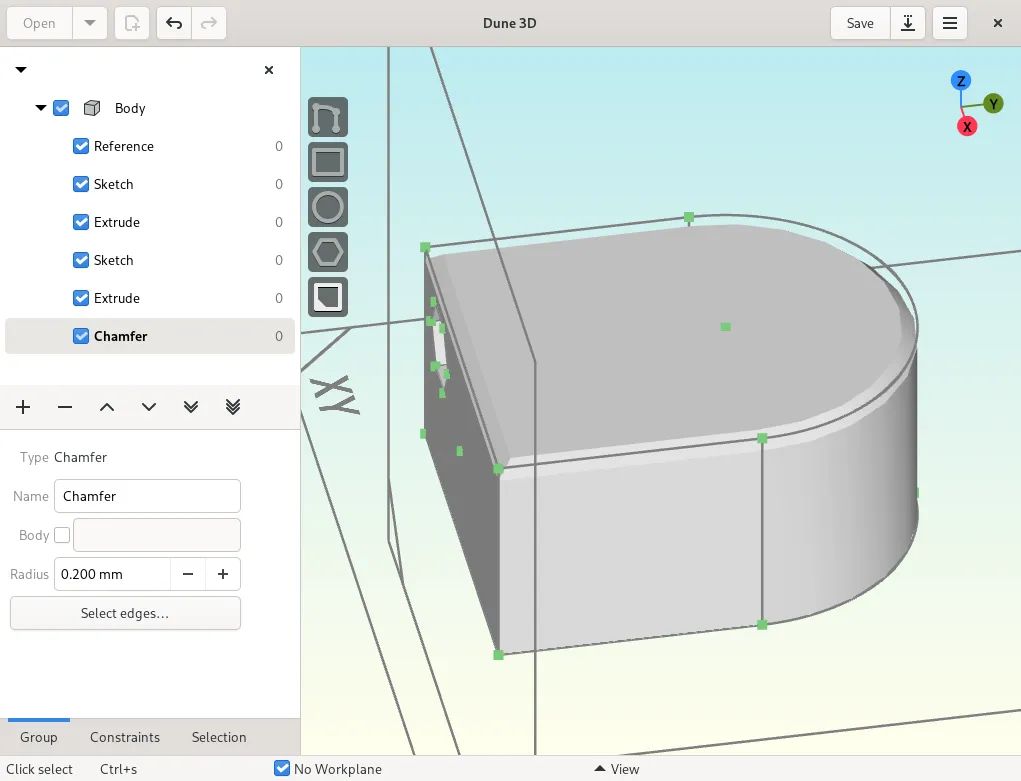The width and height of the screenshot is (1021, 781).
Task: Expand the View panel at bottom right
Action: tap(617, 768)
